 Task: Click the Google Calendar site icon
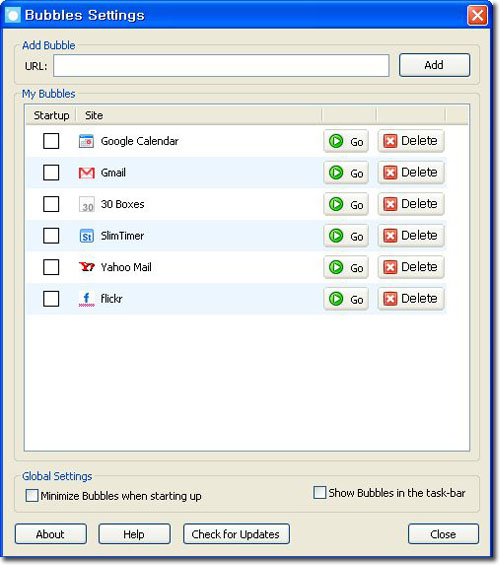coord(86,141)
